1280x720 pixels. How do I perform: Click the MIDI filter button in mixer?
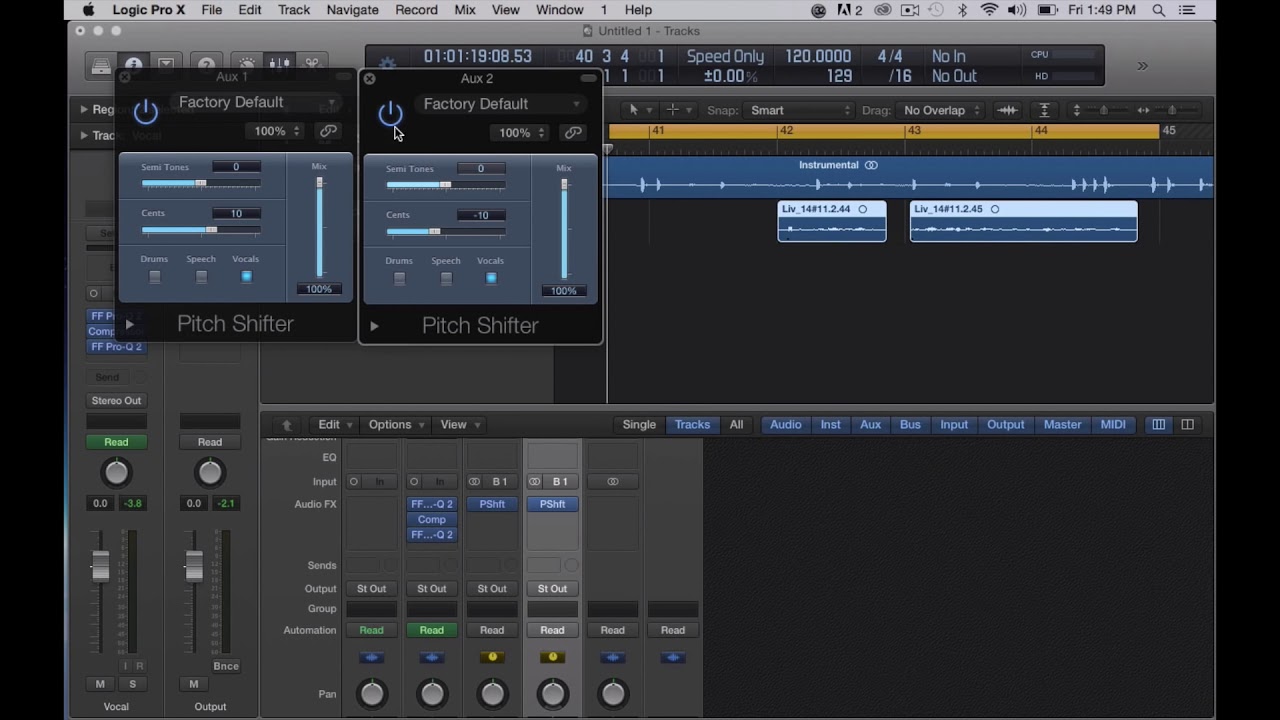pos(1113,425)
